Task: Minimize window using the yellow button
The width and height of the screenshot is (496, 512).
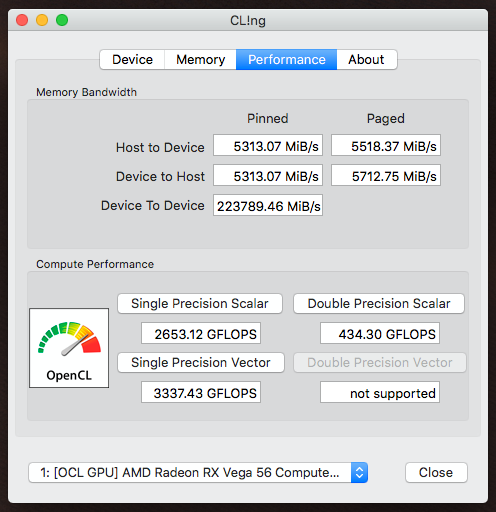Action: tap(42, 20)
